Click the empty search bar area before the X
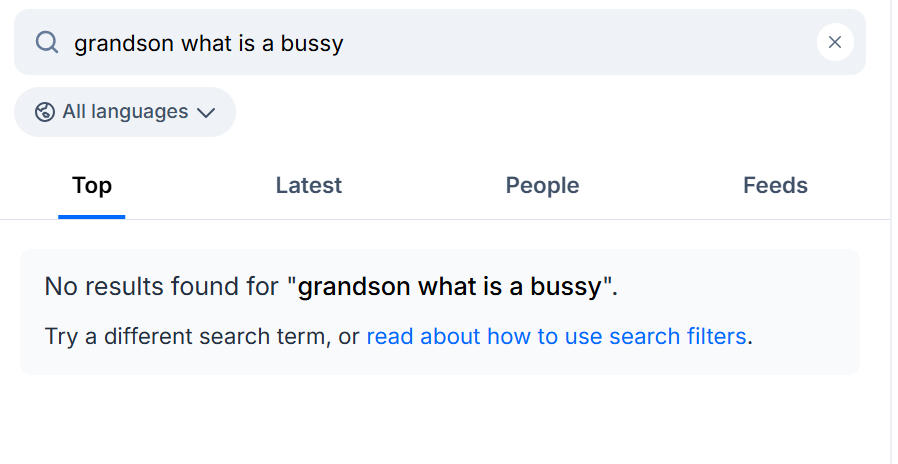Image resolution: width=898 pixels, height=464 pixels. (x=600, y=43)
